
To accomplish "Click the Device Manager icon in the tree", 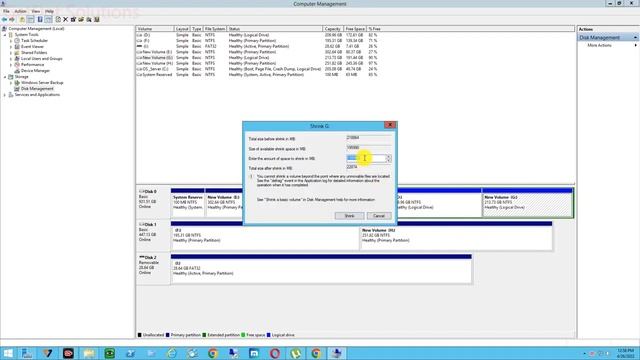I will point(17,71).
